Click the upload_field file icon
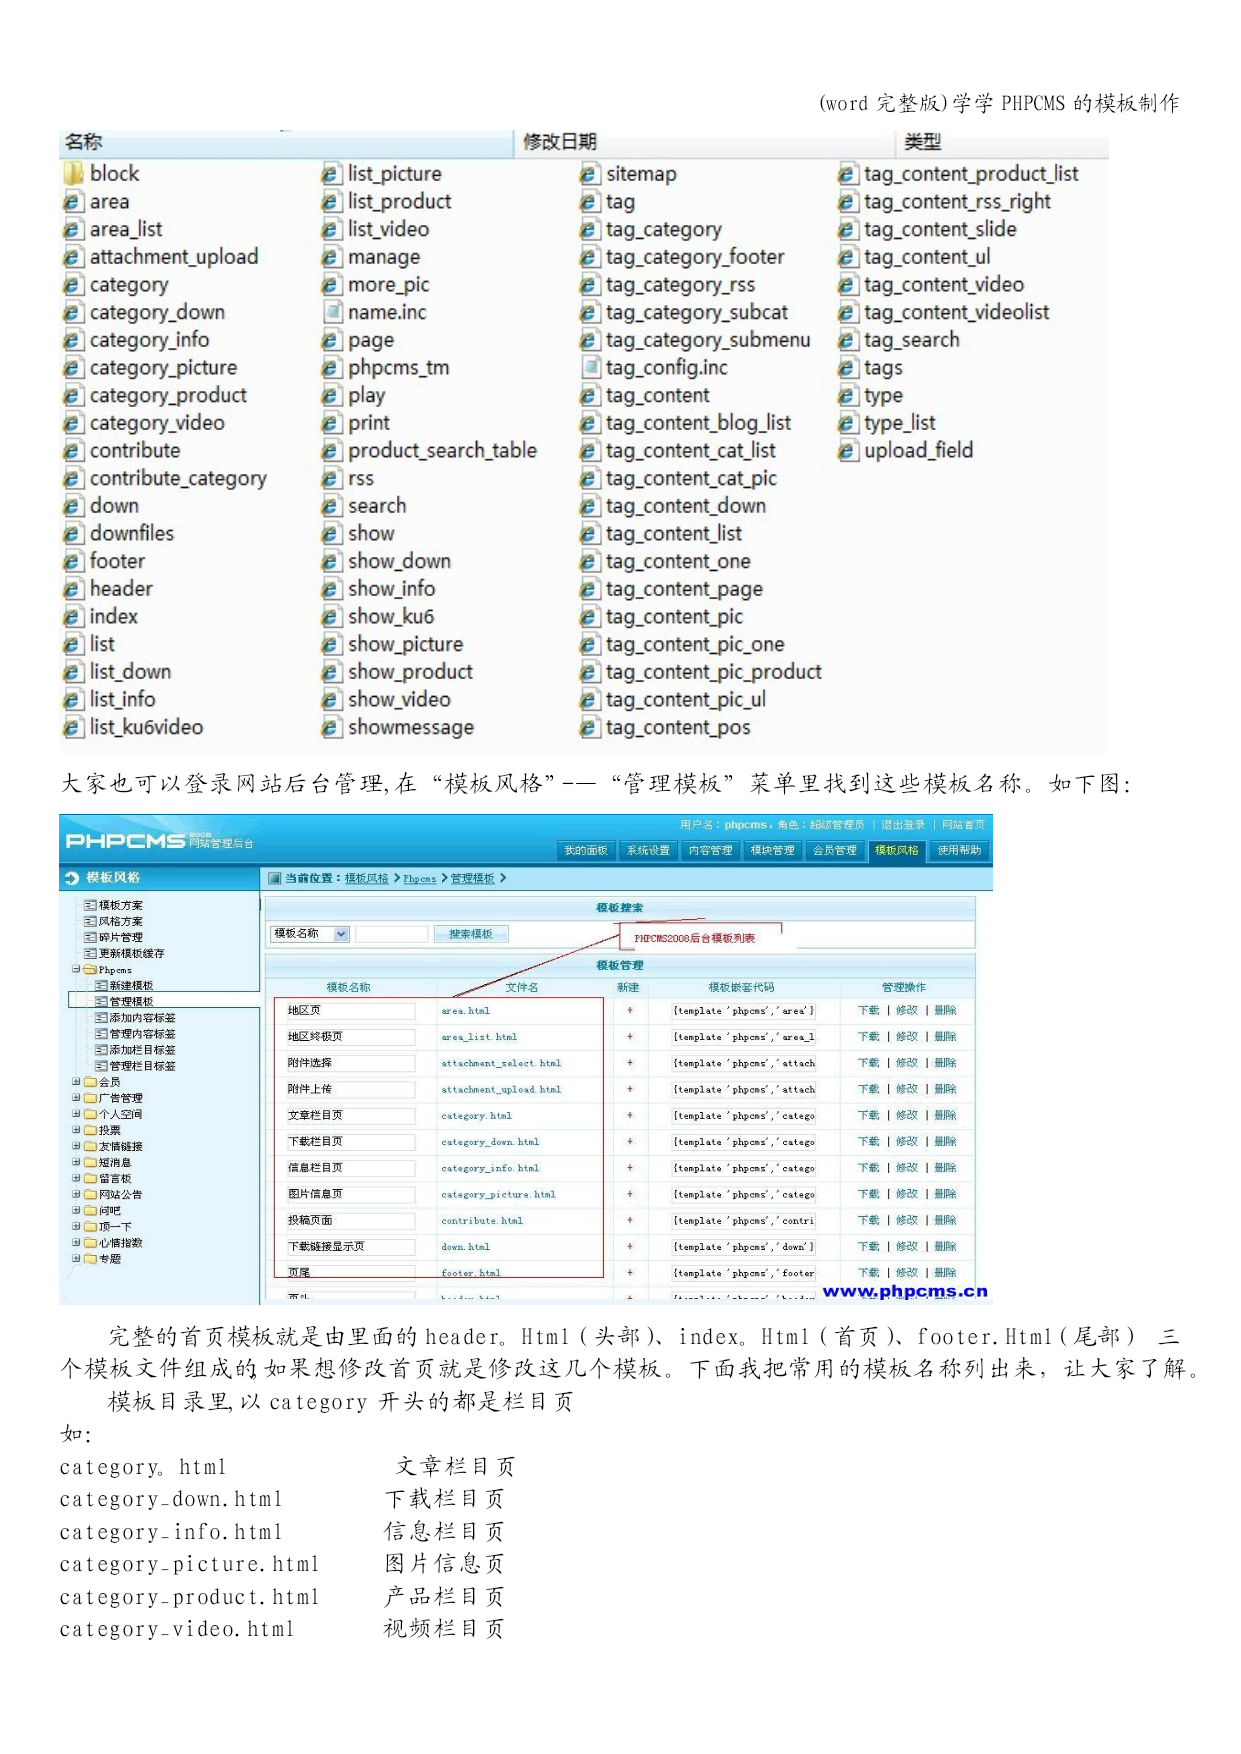 tap(848, 451)
